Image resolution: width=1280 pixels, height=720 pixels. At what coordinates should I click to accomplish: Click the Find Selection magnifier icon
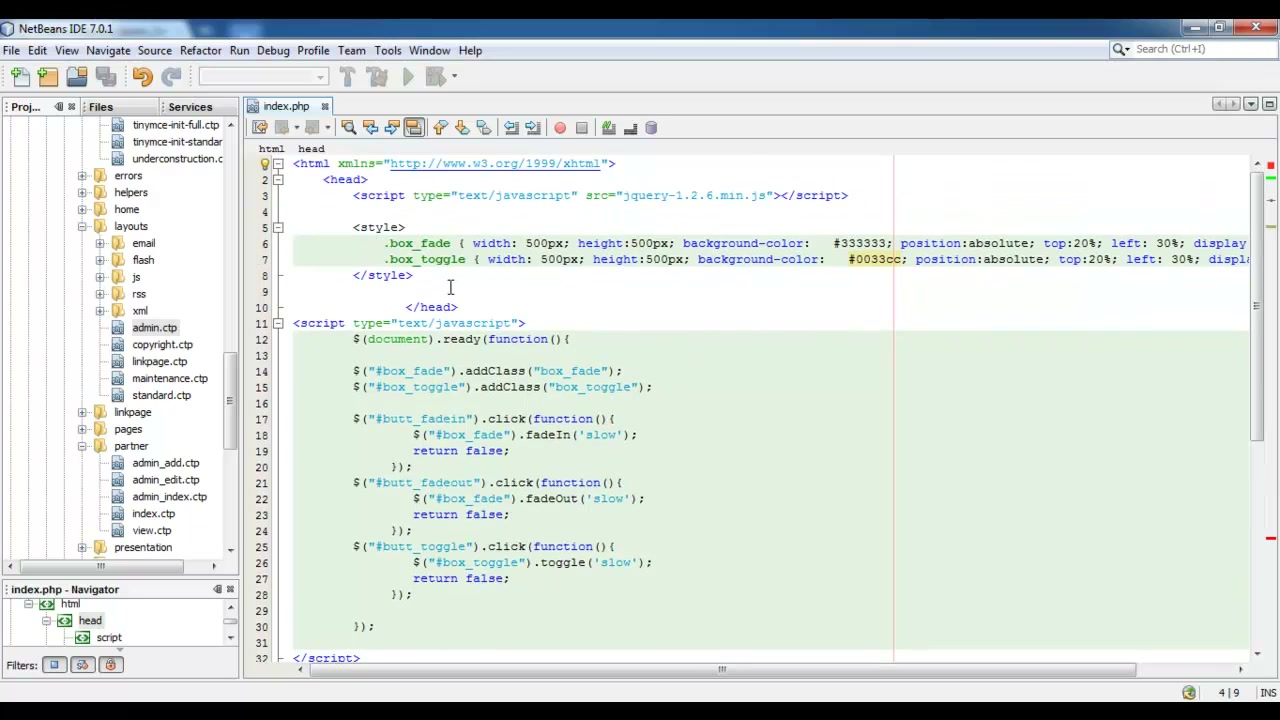coord(348,127)
